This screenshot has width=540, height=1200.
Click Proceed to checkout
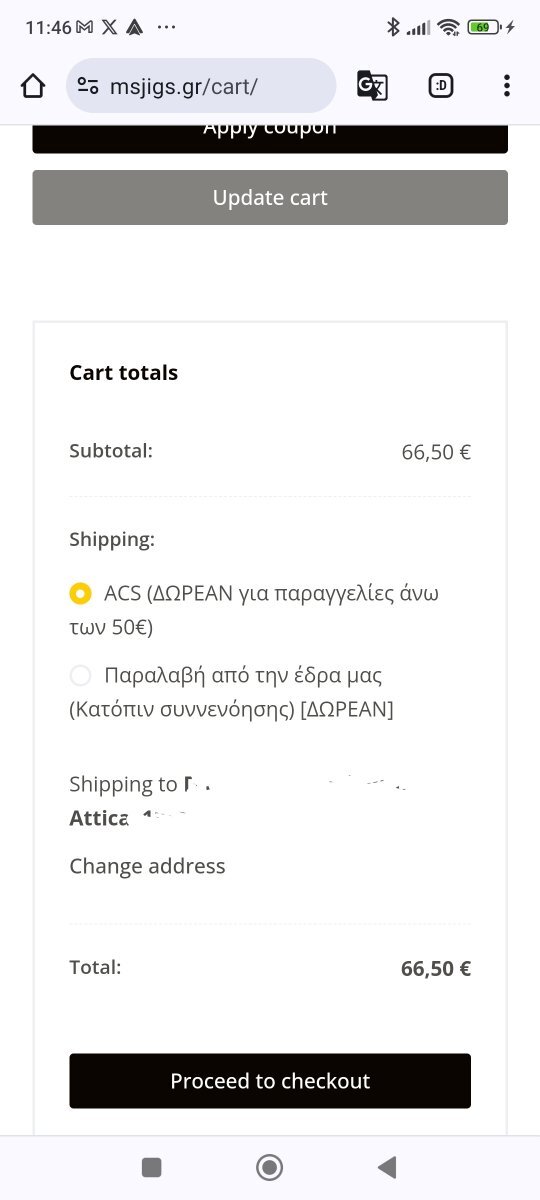pos(270,1081)
